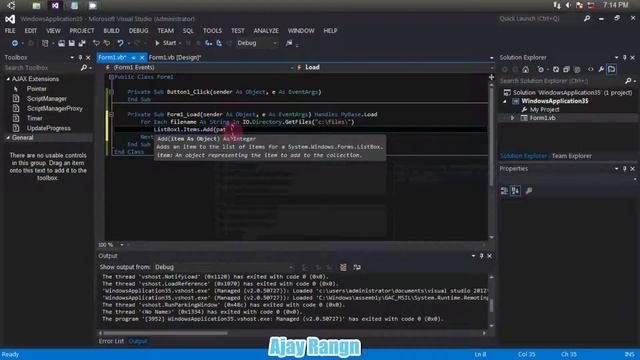Auto-hide the Toolbox panel with the pin
Viewport: 640px width, 360px height.
point(80,58)
